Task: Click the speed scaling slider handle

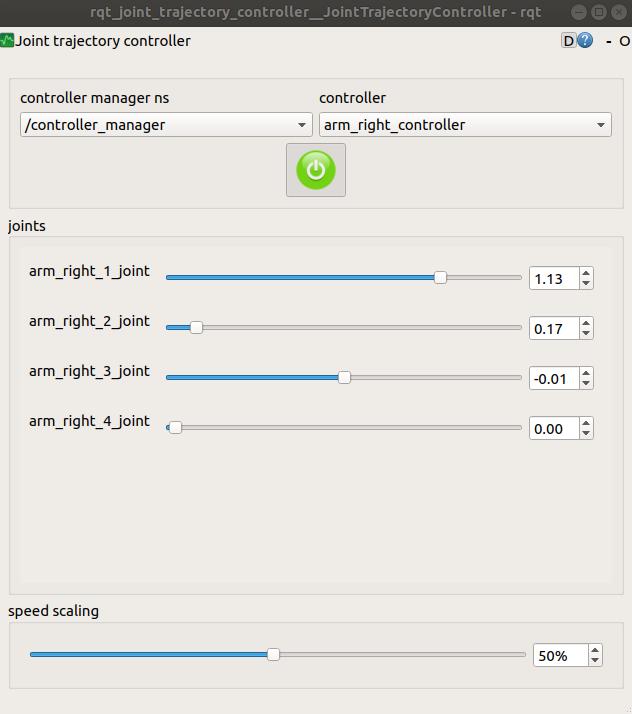Action: [273, 654]
